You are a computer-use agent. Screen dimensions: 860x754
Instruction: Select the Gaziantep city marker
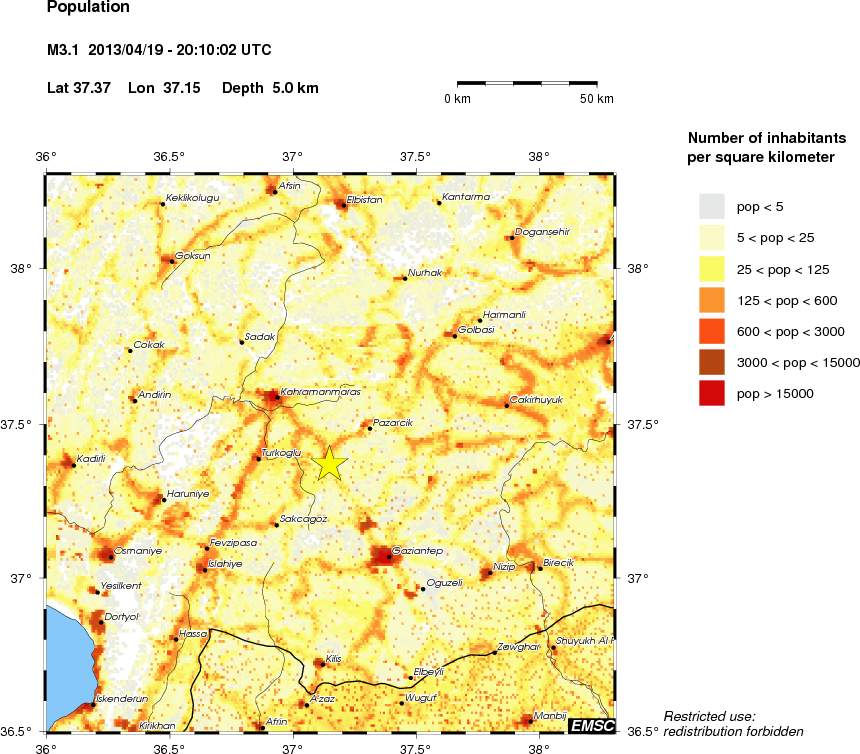click(390, 557)
